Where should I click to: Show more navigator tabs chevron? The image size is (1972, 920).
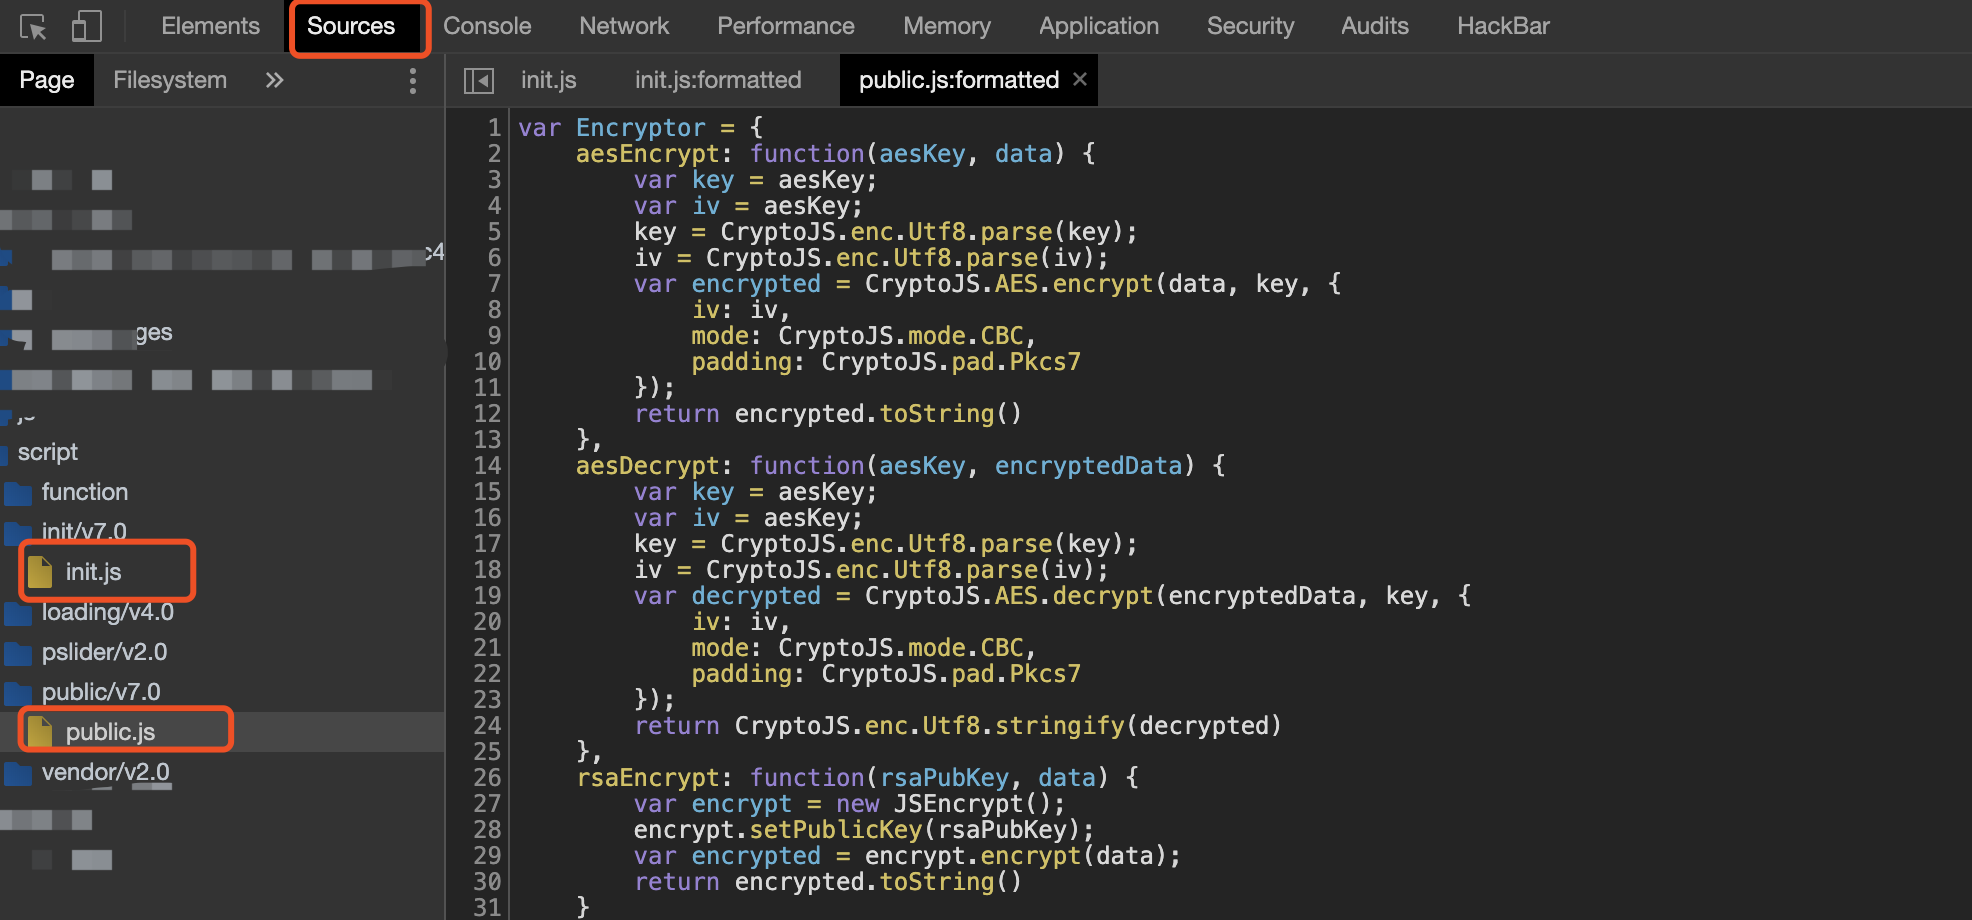tap(274, 81)
